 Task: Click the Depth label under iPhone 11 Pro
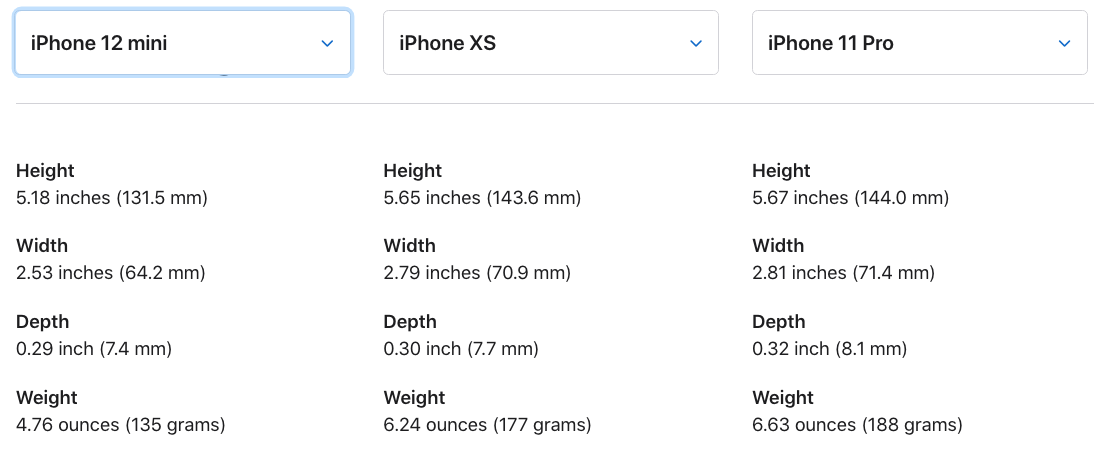click(x=779, y=322)
